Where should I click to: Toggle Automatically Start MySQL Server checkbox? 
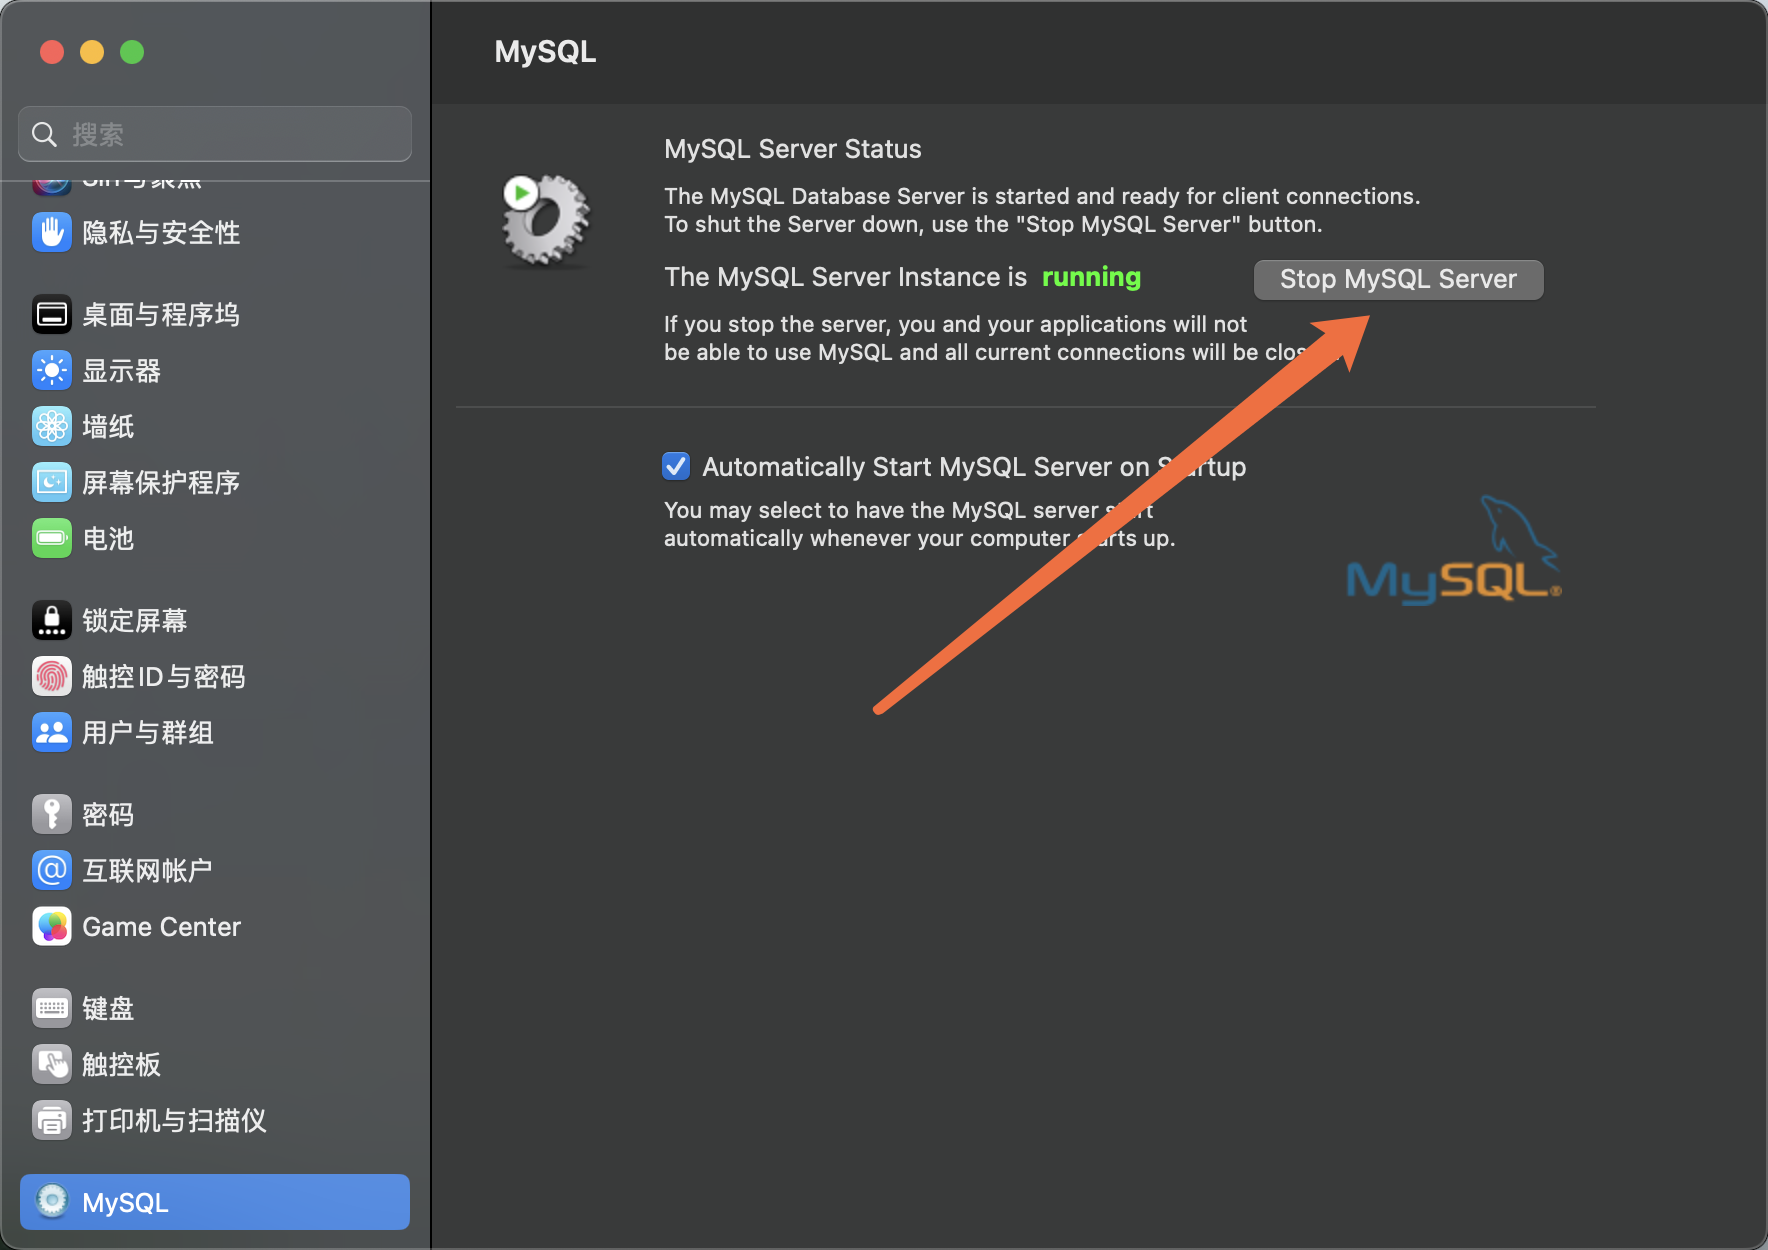676,466
